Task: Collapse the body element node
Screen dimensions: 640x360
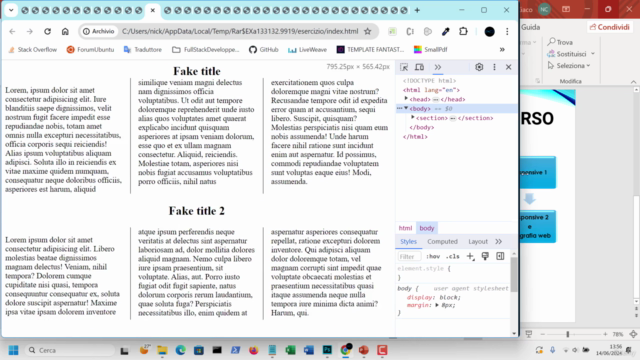Action: (406, 108)
